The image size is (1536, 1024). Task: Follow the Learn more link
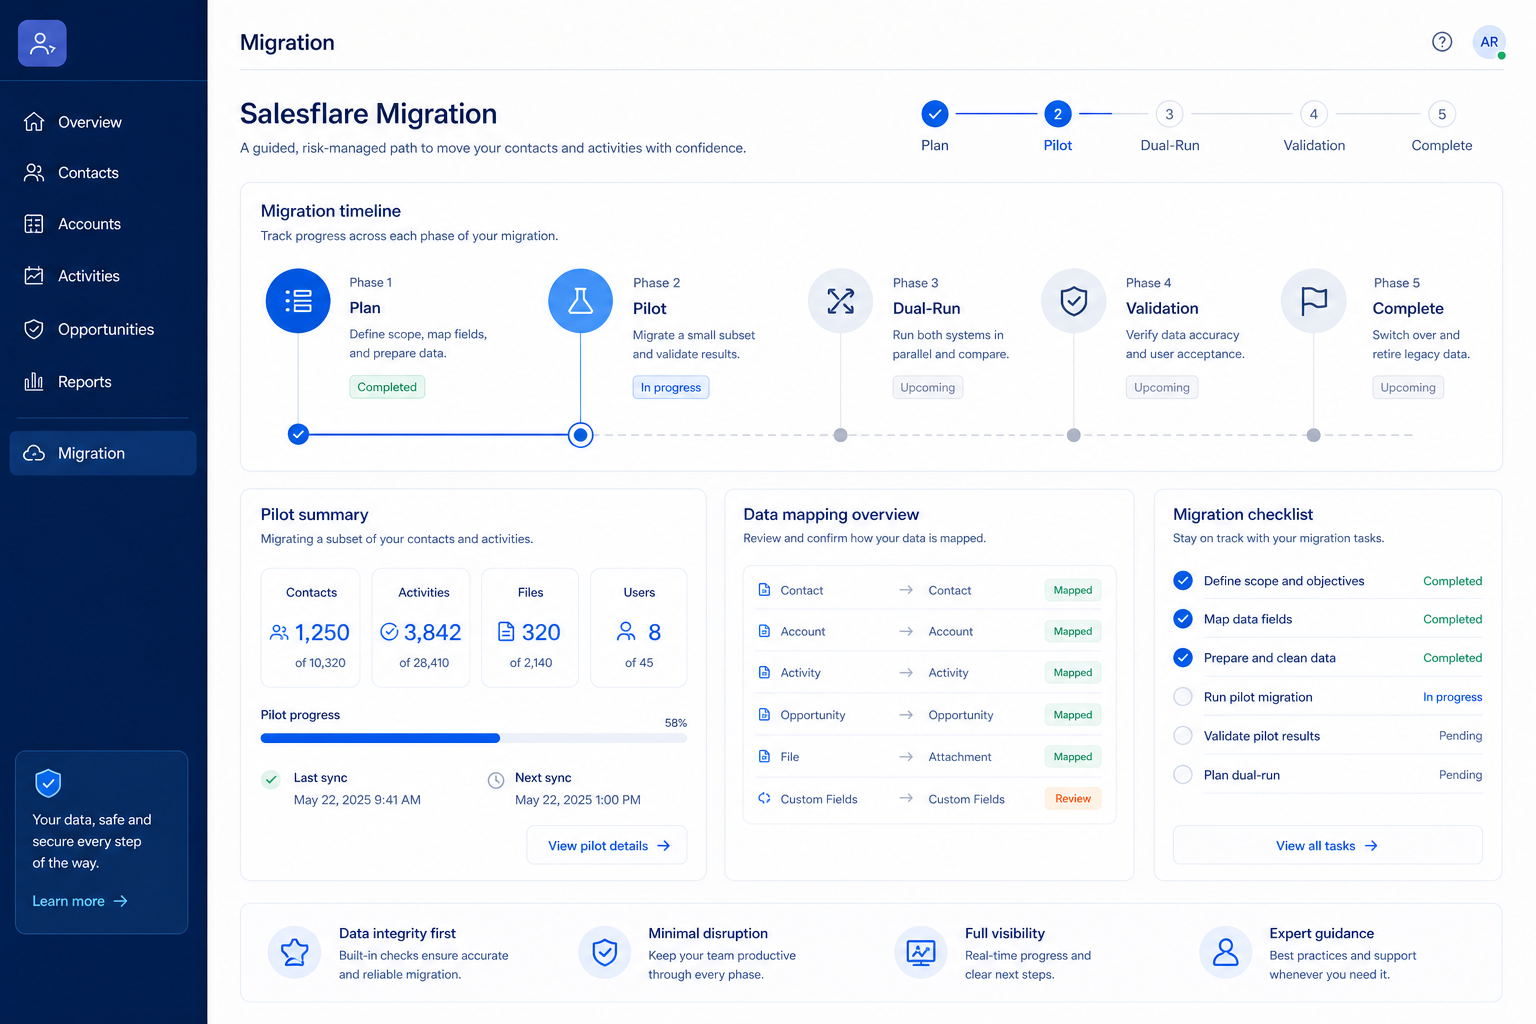(x=80, y=901)
